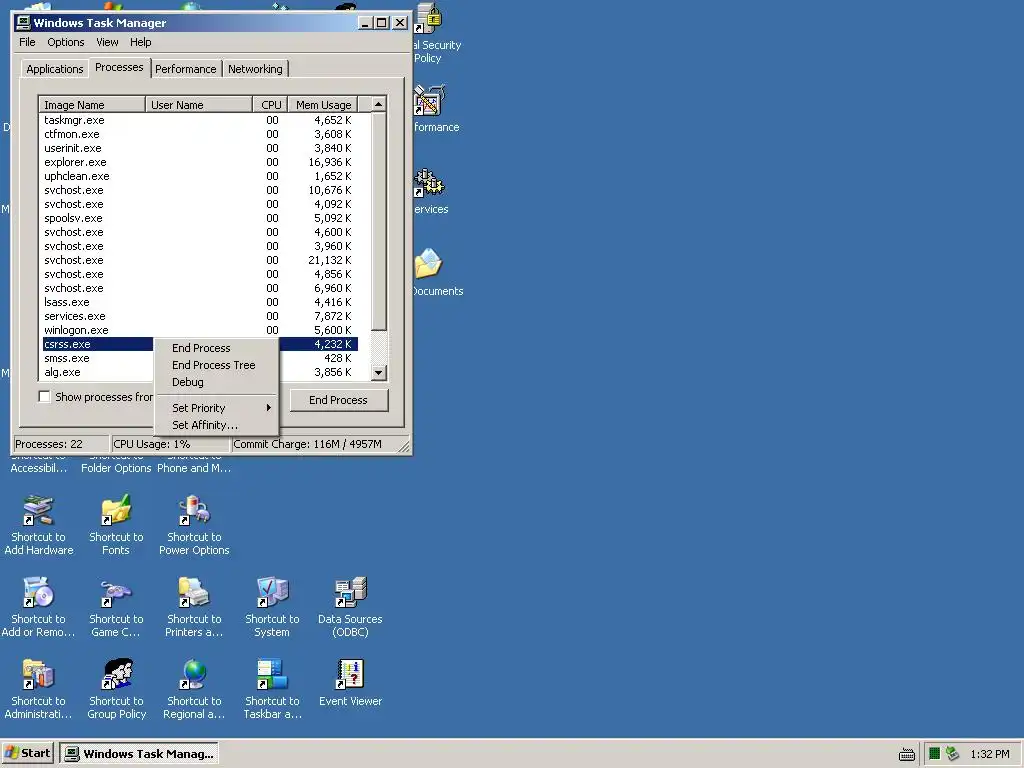The height and width of the screenshot is (768, 1024).
Task: Select the services.exe process row
Action: (x=199, y=316)
